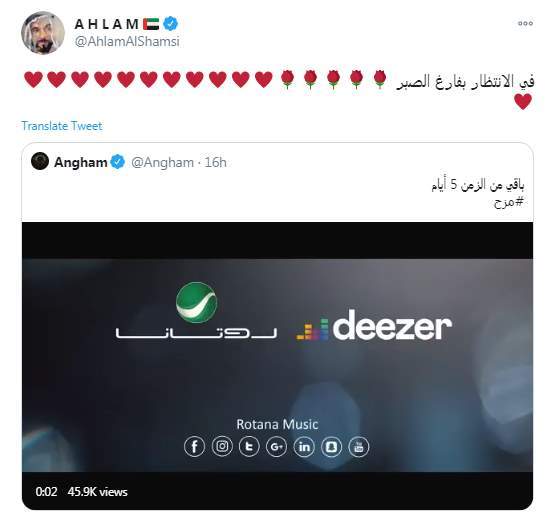550x515 pixels.
Task: Click the AHLAM display name
Action: pos(107,24)
